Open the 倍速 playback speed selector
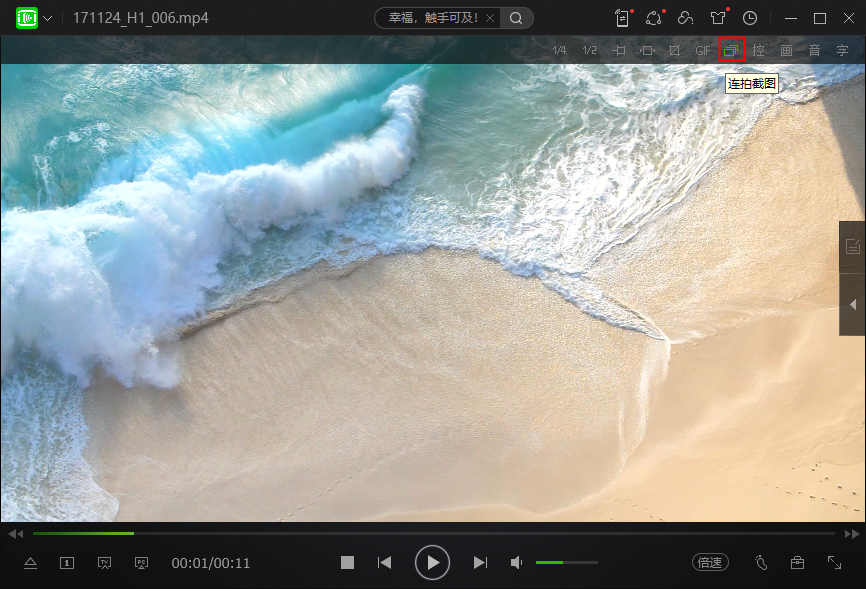 [x=710, y=562]
